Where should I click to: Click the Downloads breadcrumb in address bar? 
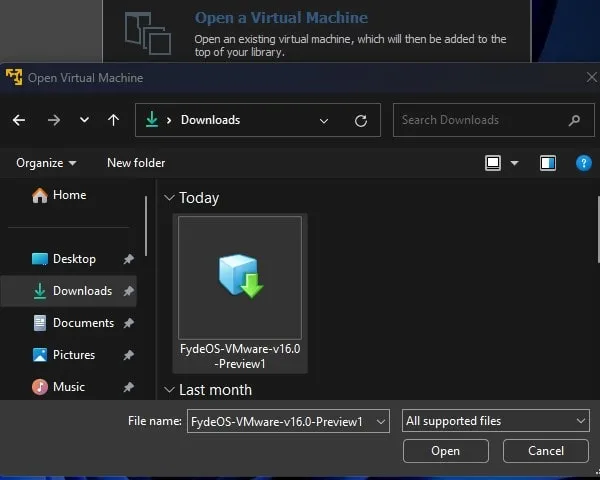pos(210,120)
